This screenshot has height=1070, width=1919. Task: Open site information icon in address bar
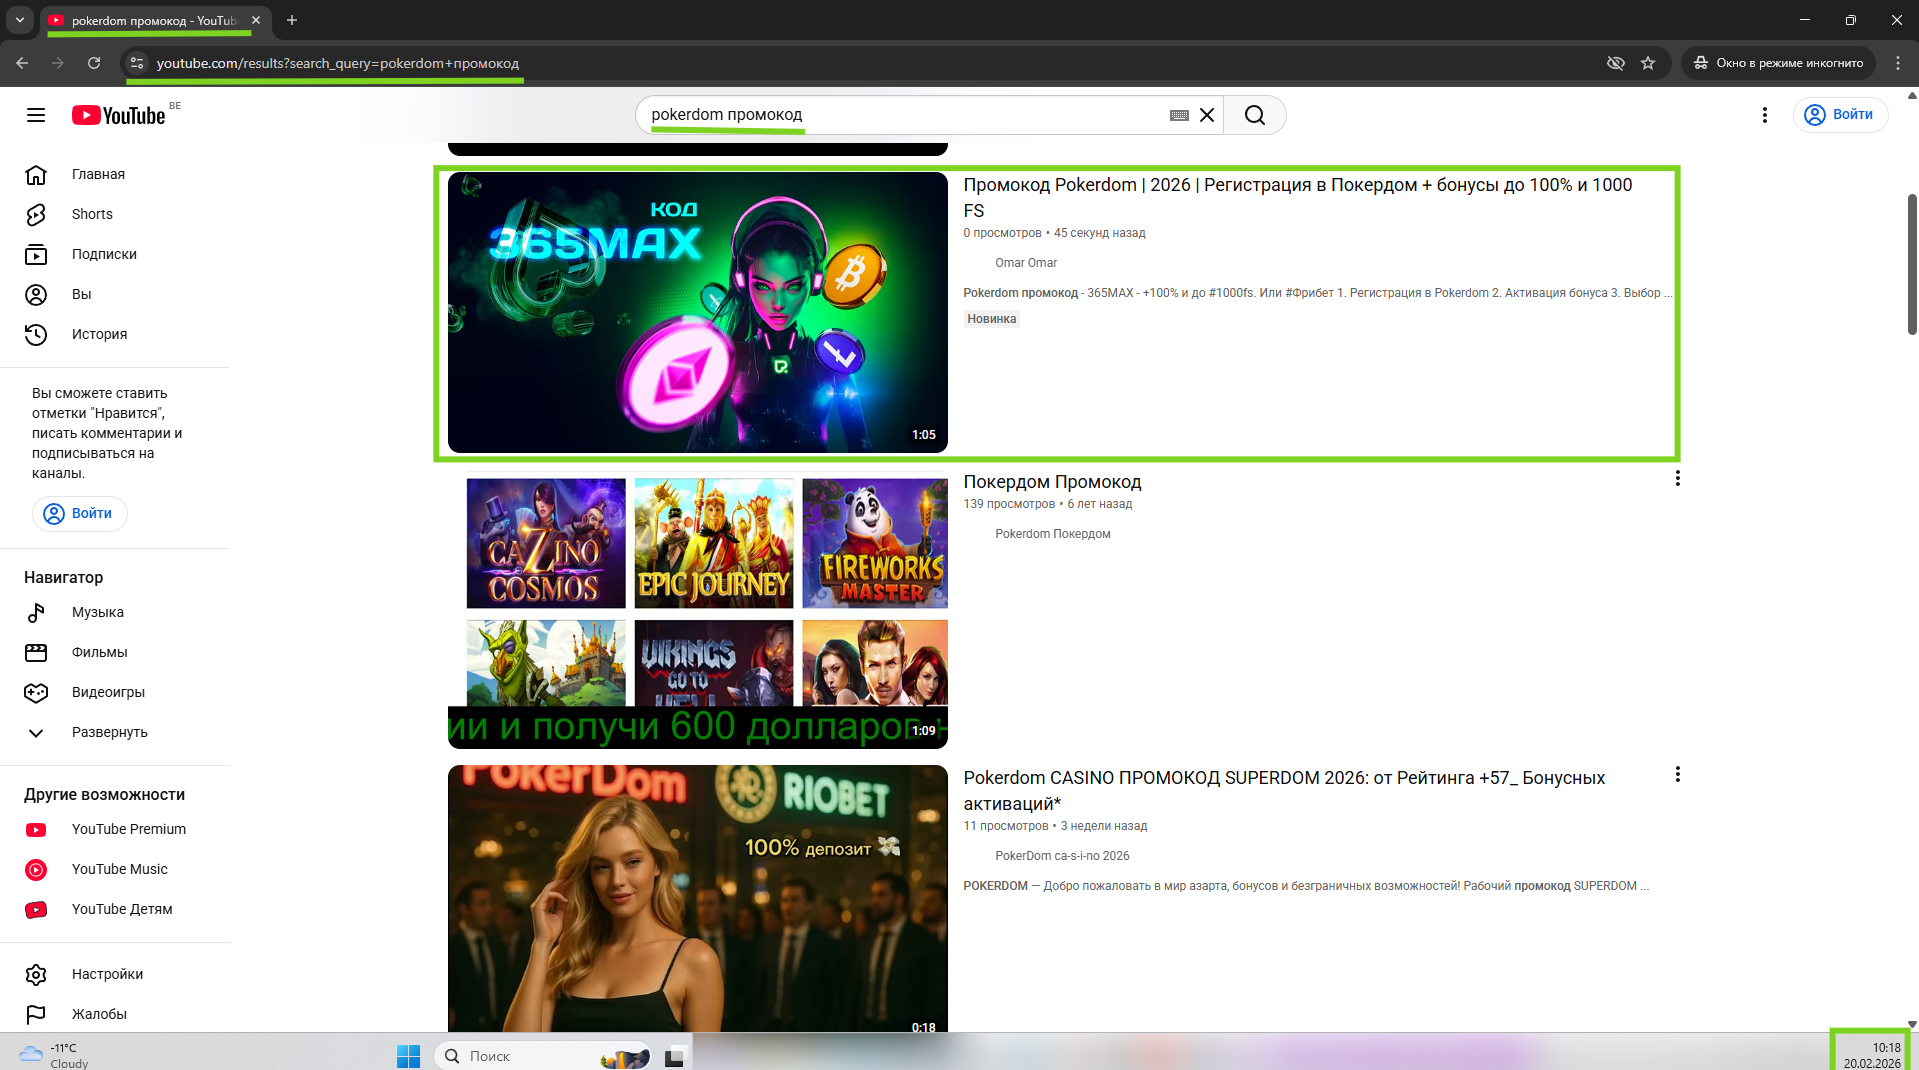coord(137,63)
